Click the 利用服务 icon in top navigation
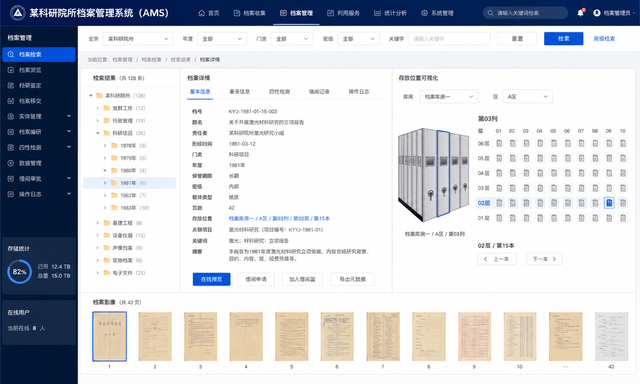 (x=330, y=13)
